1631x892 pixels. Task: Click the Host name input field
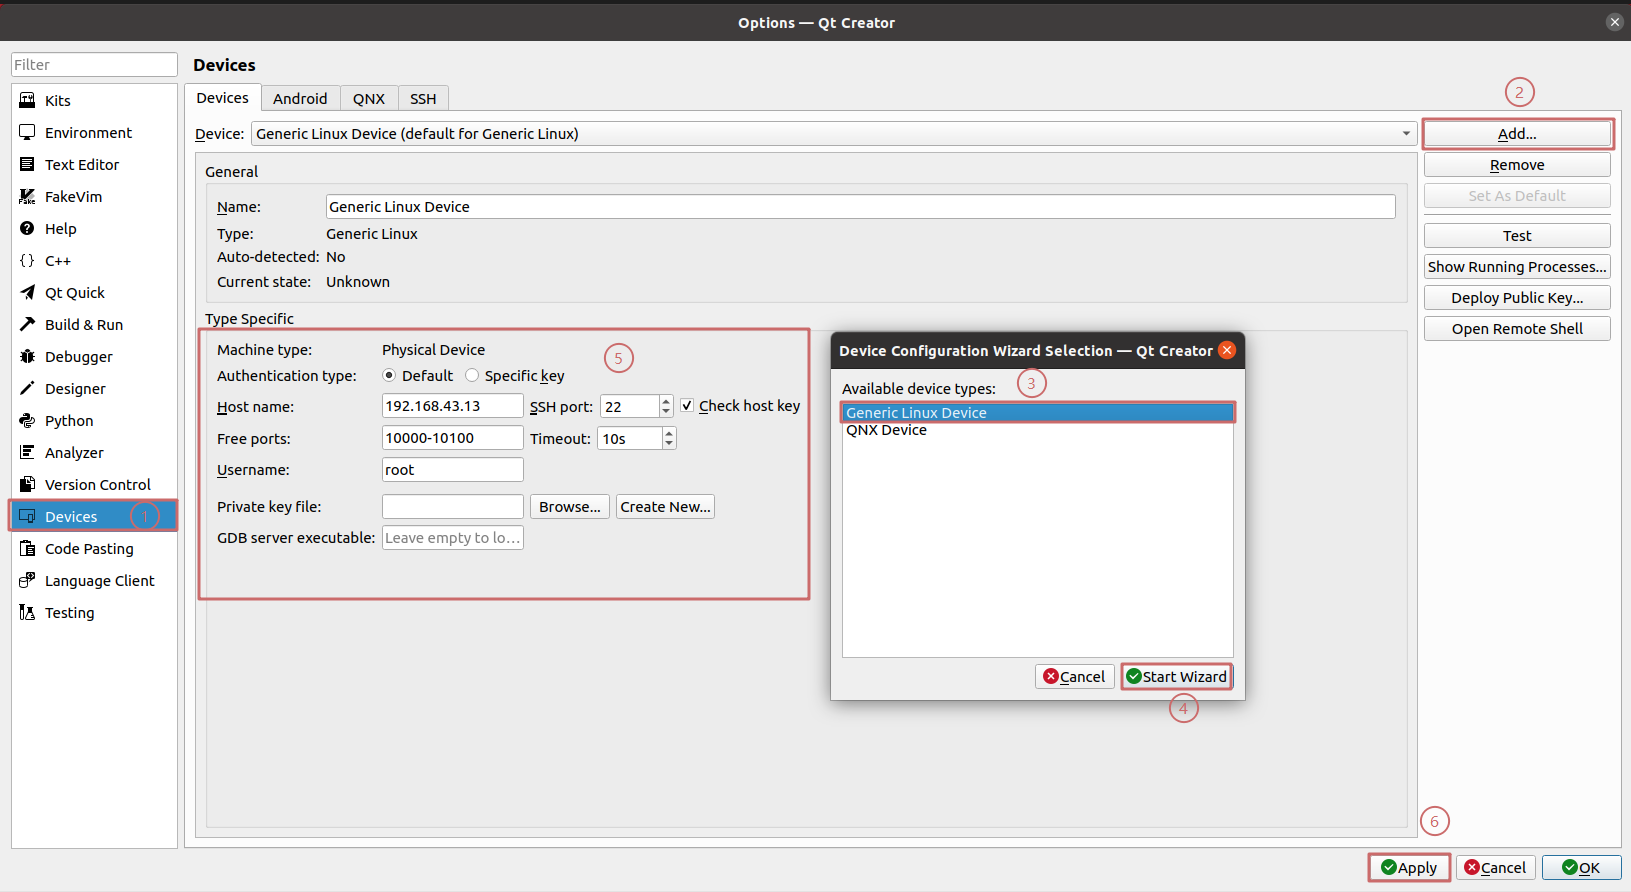(x=452, y=406)
